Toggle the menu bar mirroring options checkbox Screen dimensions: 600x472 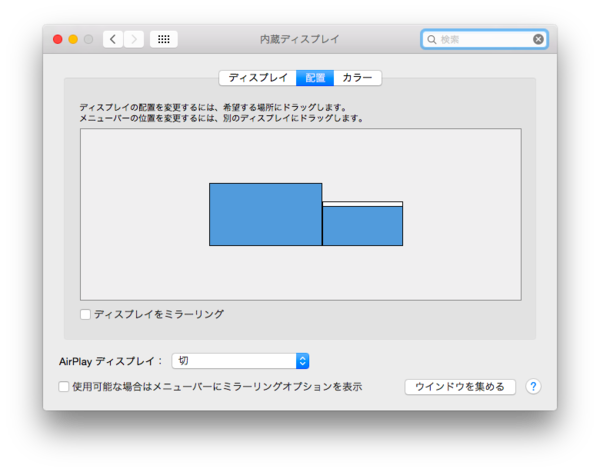point(64,386)
